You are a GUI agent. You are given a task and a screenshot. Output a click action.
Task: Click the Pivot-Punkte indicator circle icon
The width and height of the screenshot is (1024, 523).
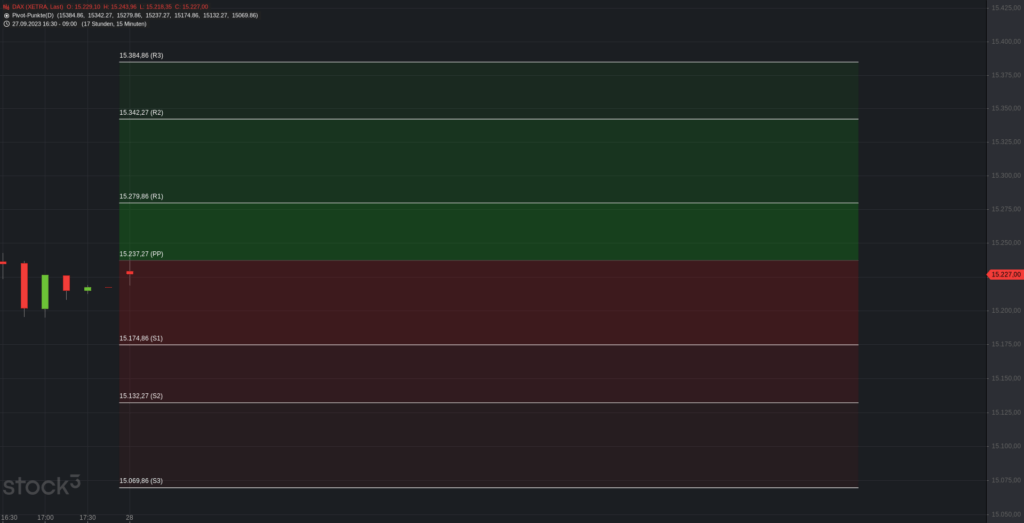(x=6, y=15)
